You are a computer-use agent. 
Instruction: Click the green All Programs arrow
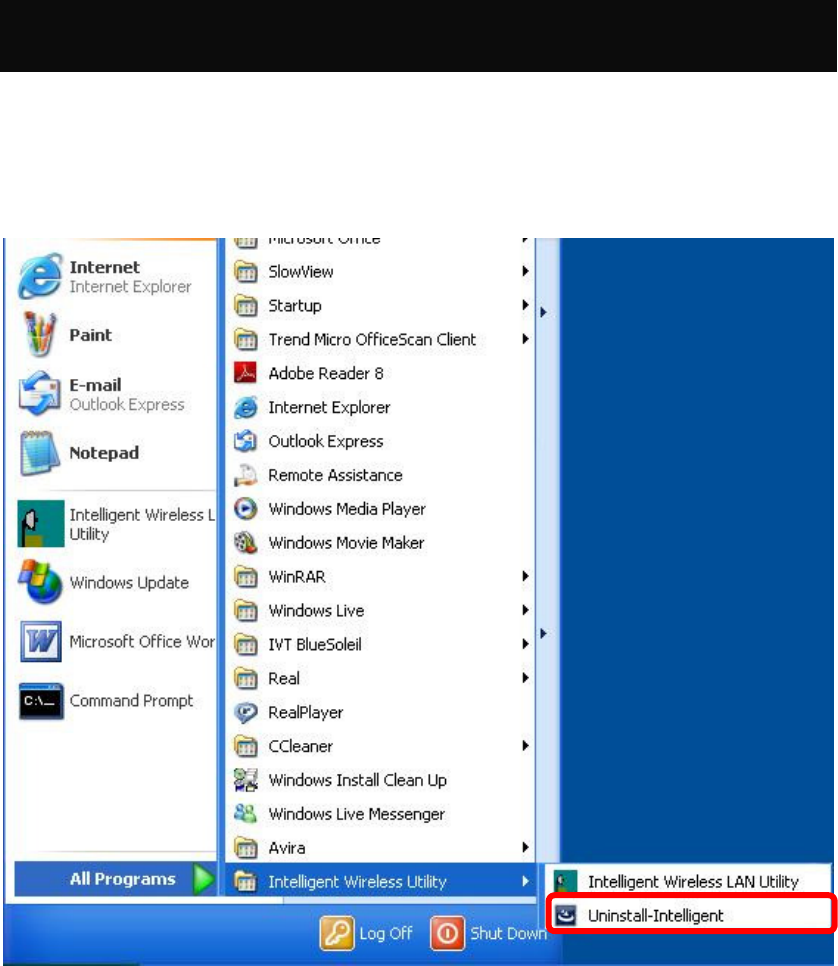[x=203, y=879]
